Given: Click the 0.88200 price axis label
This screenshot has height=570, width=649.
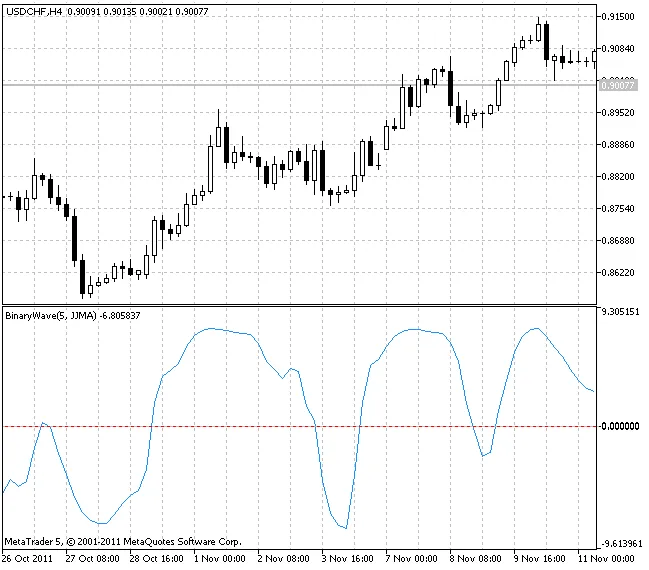Looking at the screenshot, I should click(x=620, y=177).
